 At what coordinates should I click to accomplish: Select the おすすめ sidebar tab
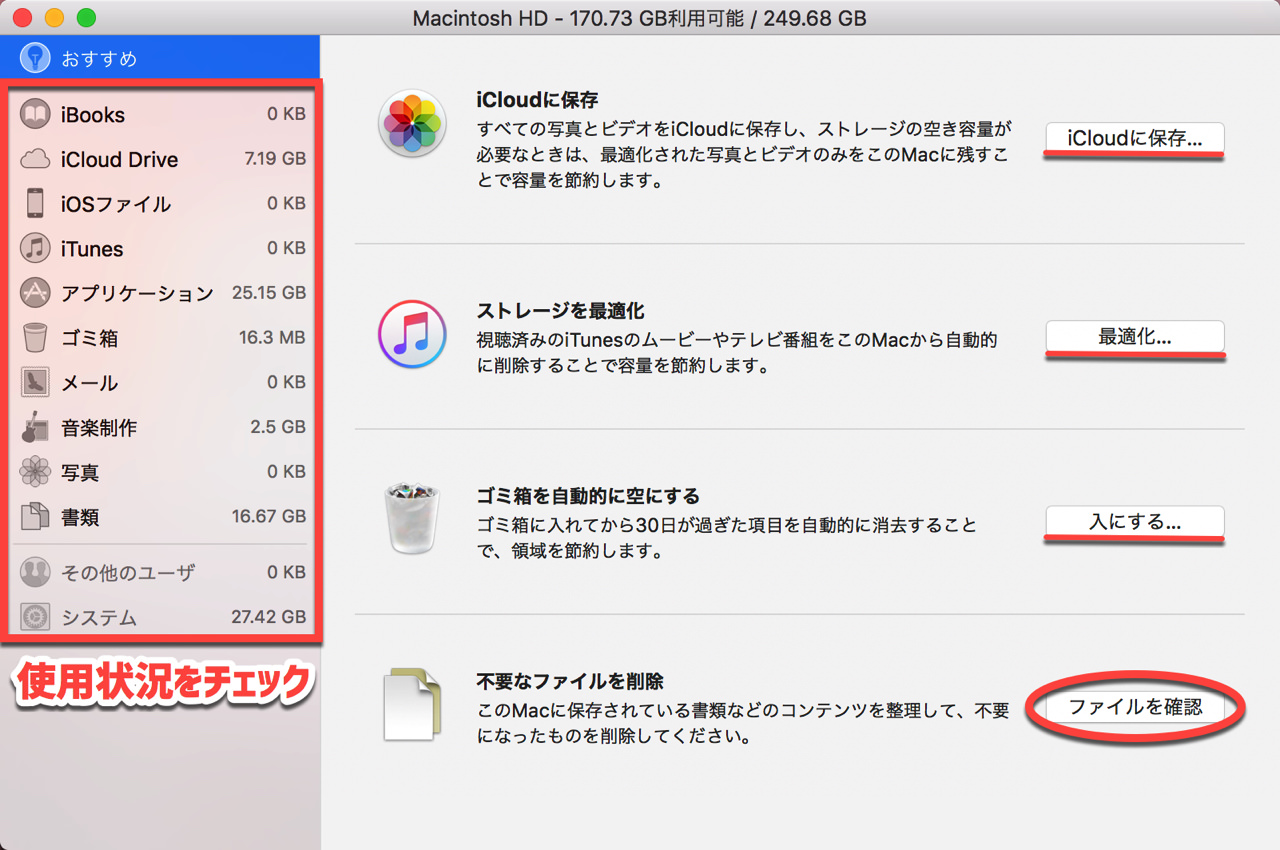click(160, 58)
